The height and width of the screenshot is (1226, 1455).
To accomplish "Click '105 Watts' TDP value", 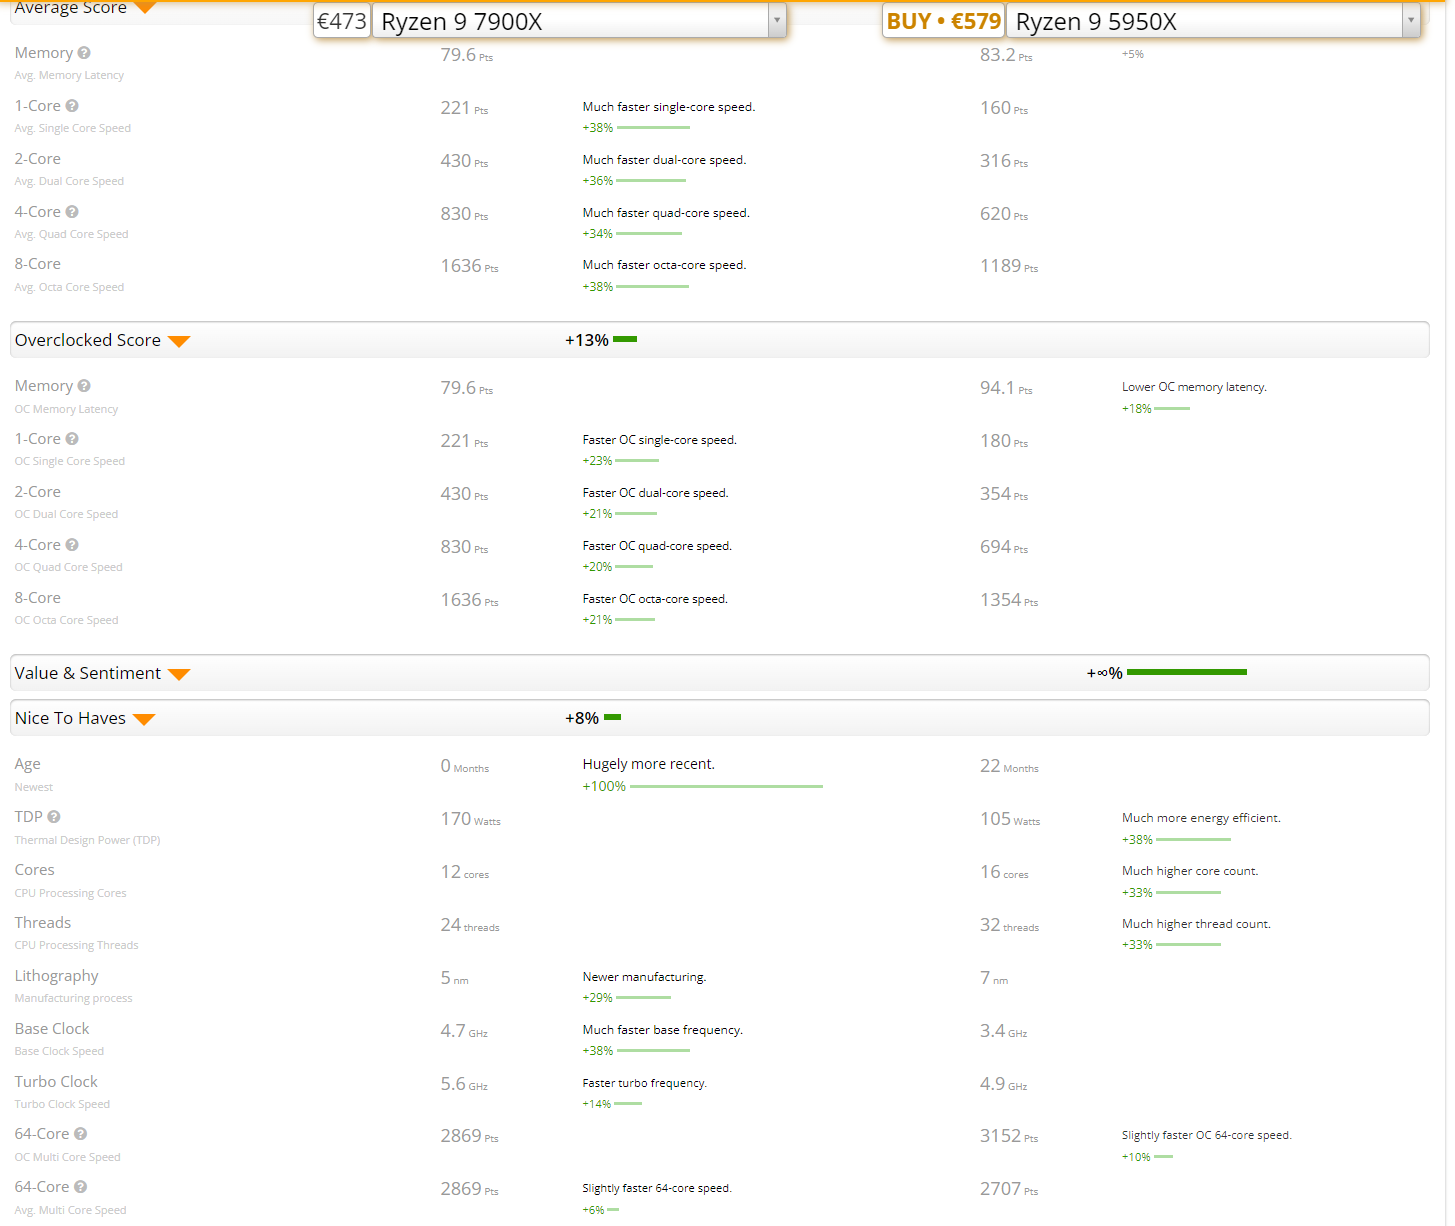I will 1010,819.
